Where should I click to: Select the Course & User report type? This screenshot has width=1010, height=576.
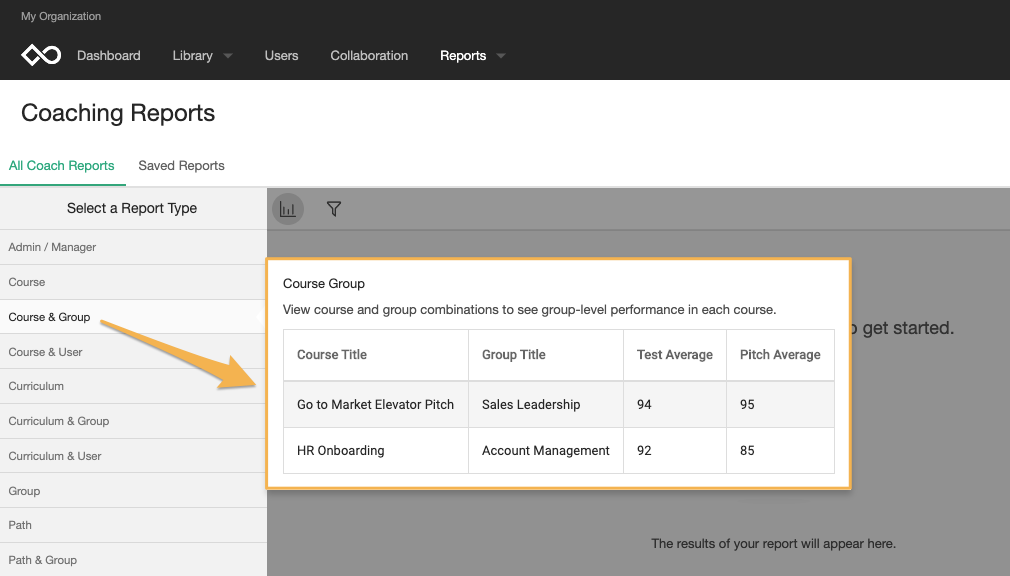click(x=133, y=352)
